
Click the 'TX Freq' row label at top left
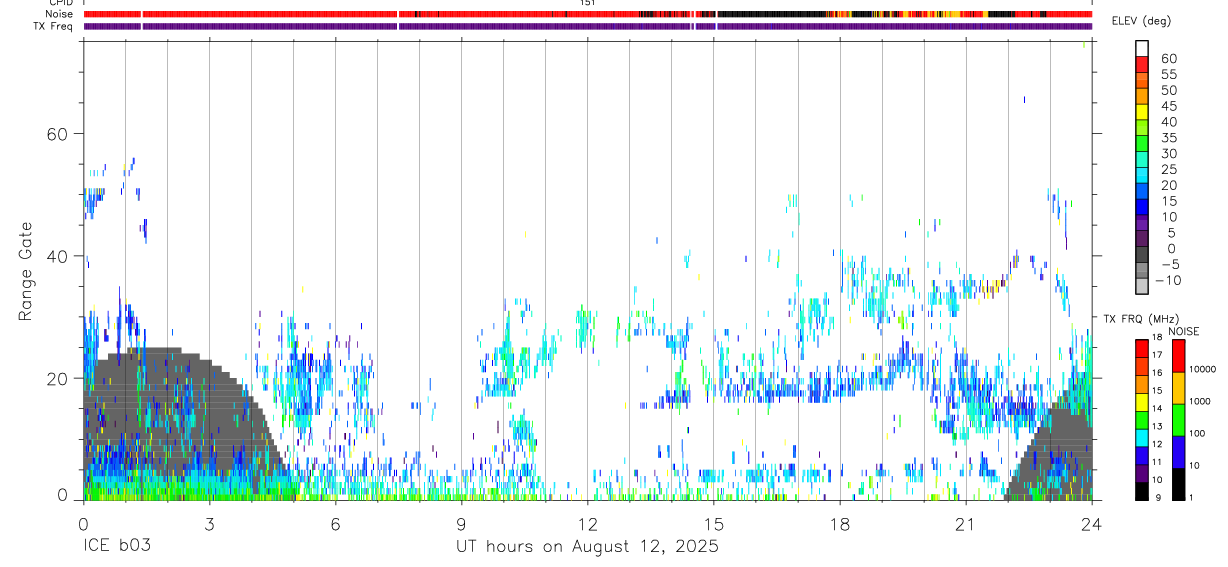point(55,26)
